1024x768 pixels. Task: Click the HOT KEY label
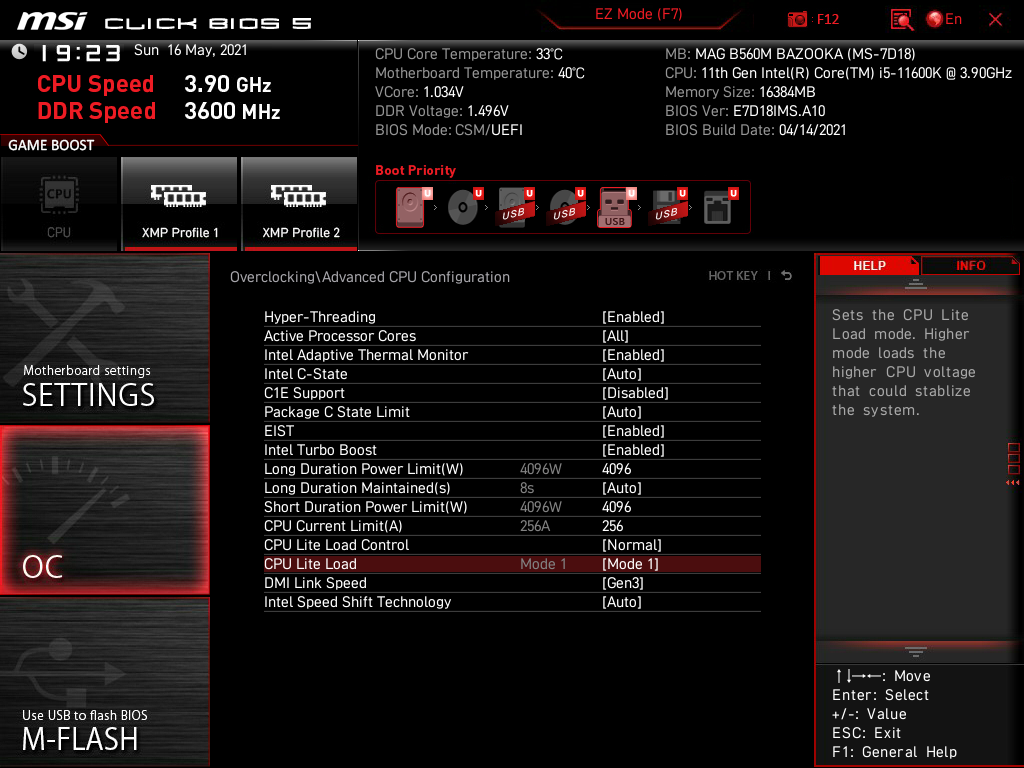733,276
